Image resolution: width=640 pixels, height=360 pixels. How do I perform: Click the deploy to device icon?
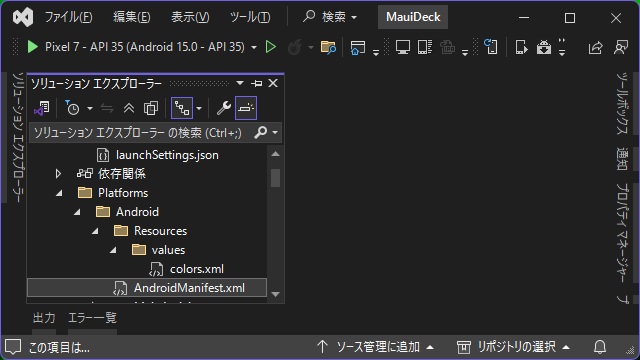click(521, 47)
